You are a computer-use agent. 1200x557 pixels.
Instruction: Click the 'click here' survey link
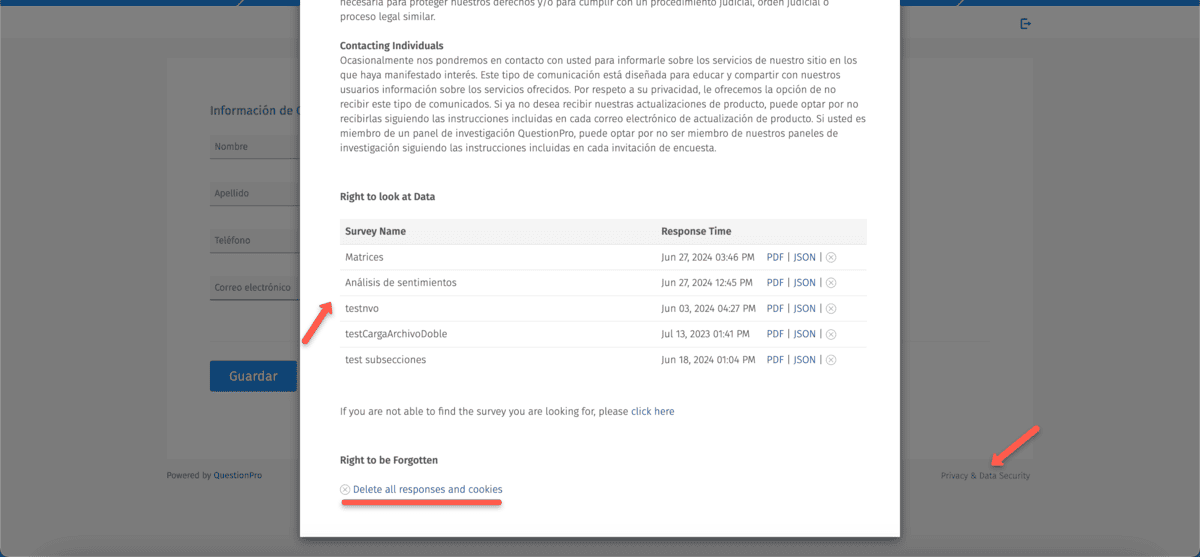pos(652,411)
